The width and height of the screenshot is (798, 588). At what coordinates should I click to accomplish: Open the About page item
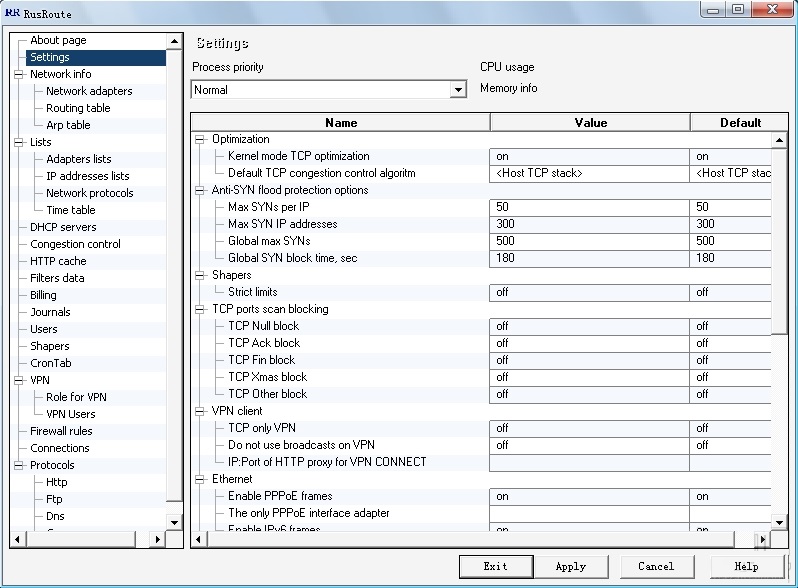58,40
